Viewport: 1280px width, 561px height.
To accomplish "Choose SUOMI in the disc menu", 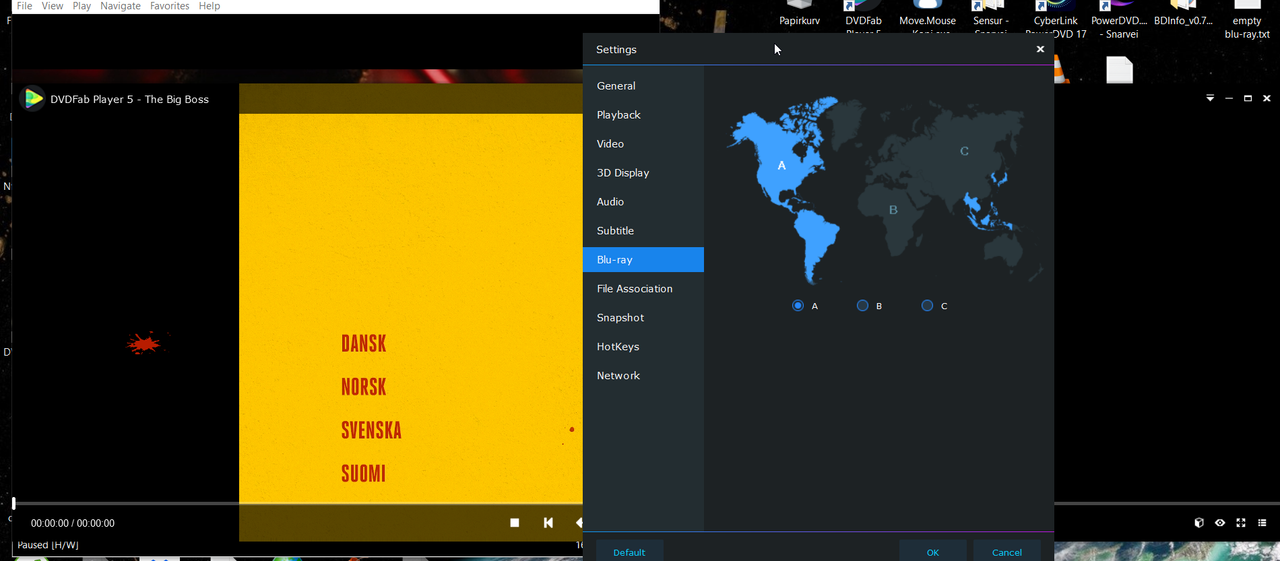I will pos(364,474).
